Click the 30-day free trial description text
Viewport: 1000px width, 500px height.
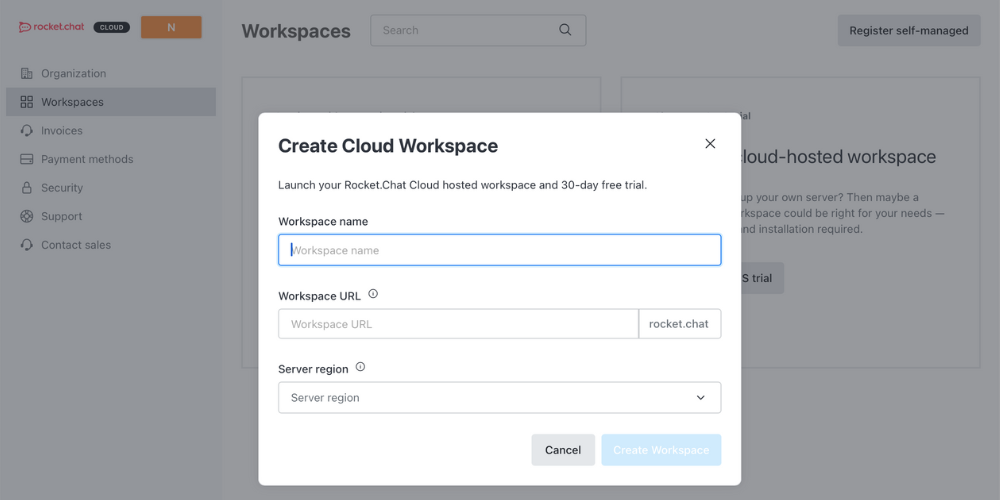click(x=463, y=186)
